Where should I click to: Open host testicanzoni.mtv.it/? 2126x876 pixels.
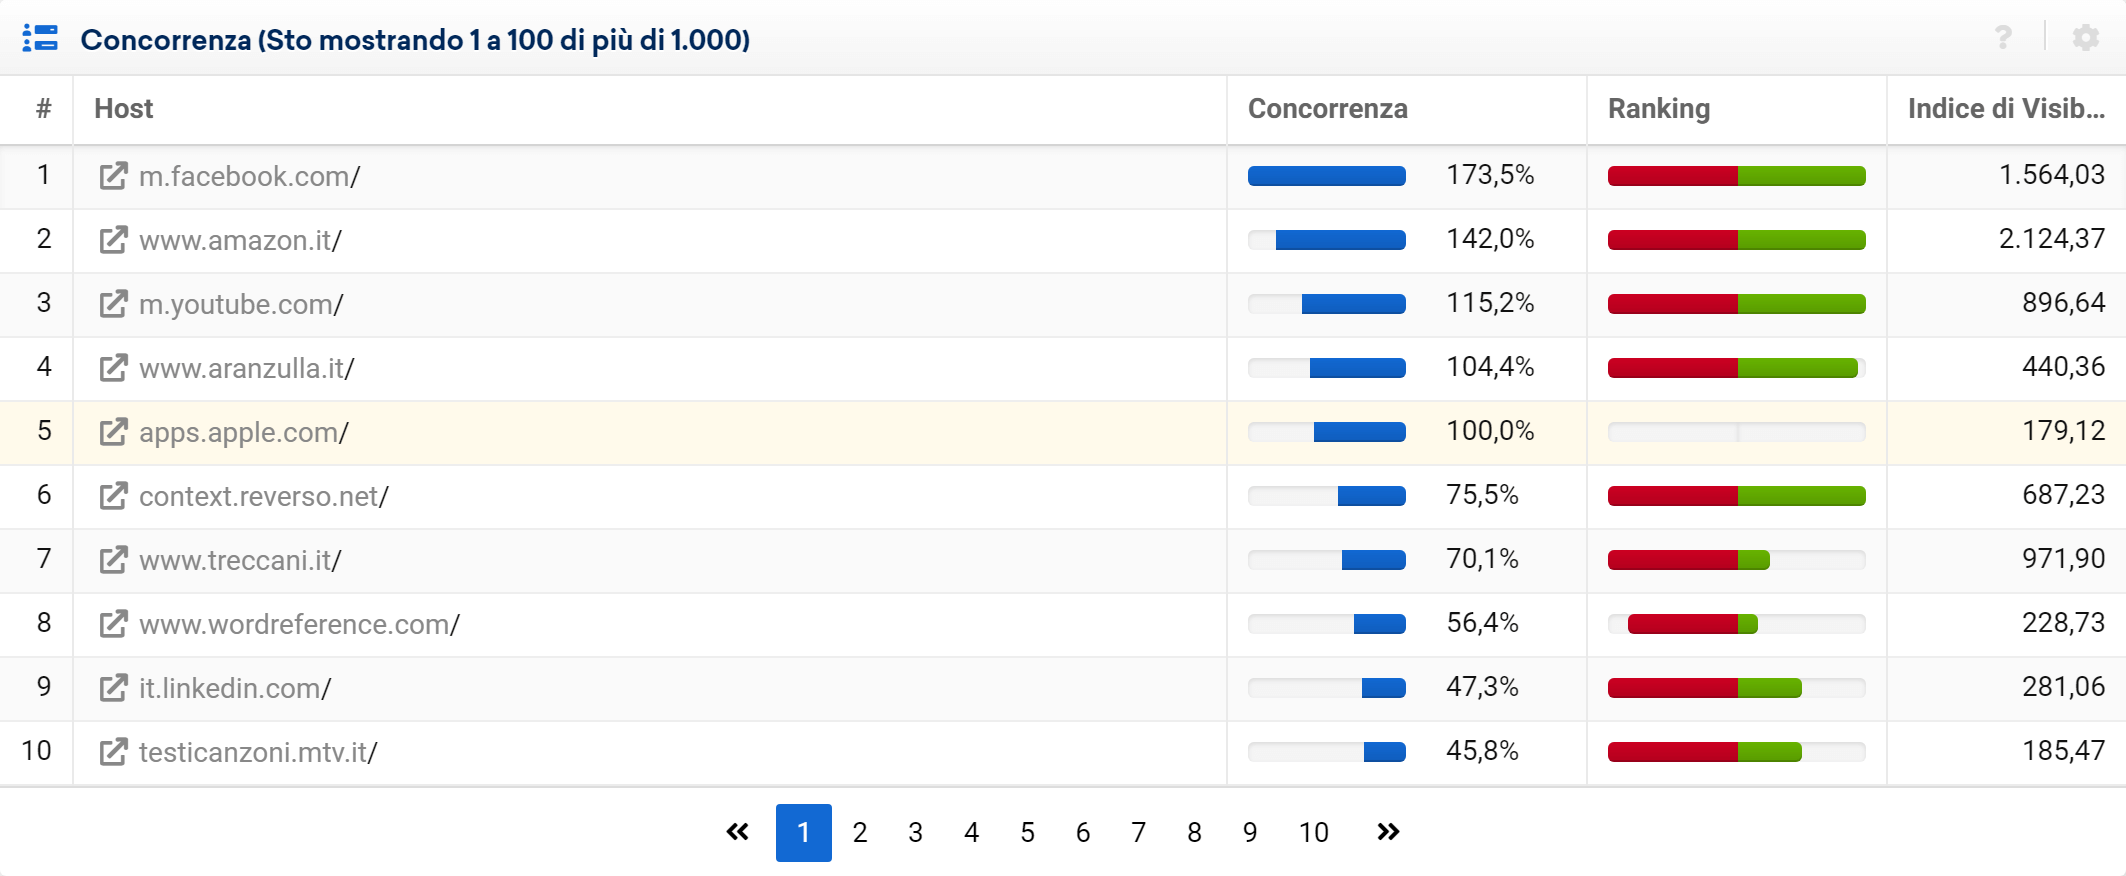click(258, 752)
